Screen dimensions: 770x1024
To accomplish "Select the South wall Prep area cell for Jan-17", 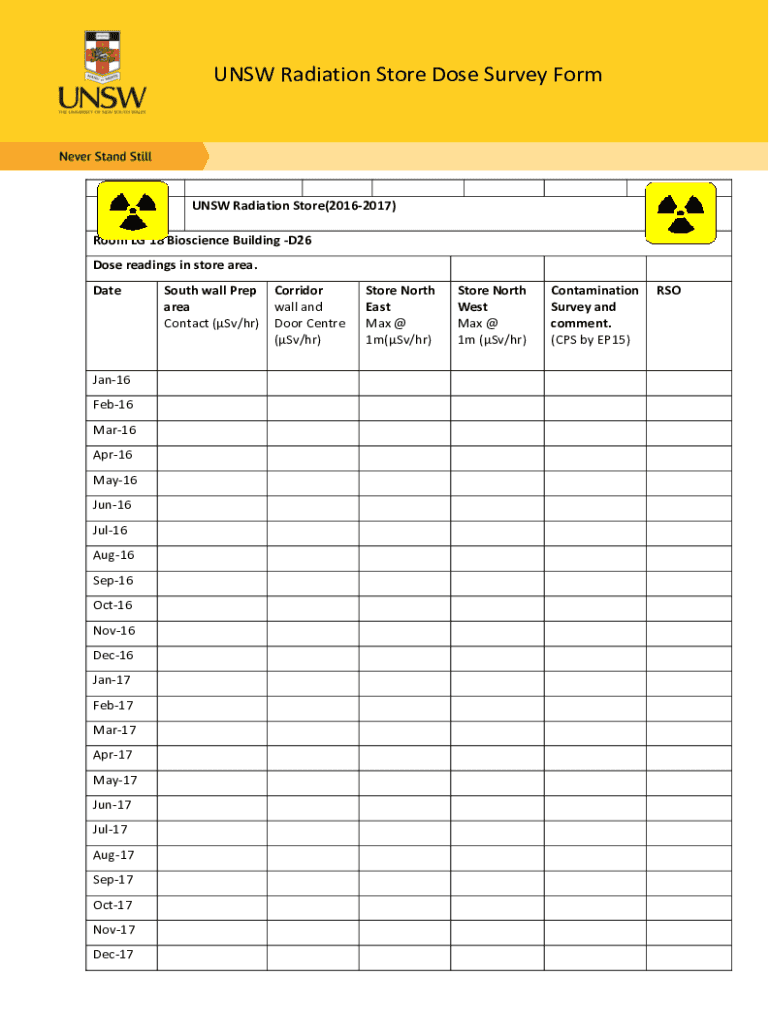I will (212, 681).
